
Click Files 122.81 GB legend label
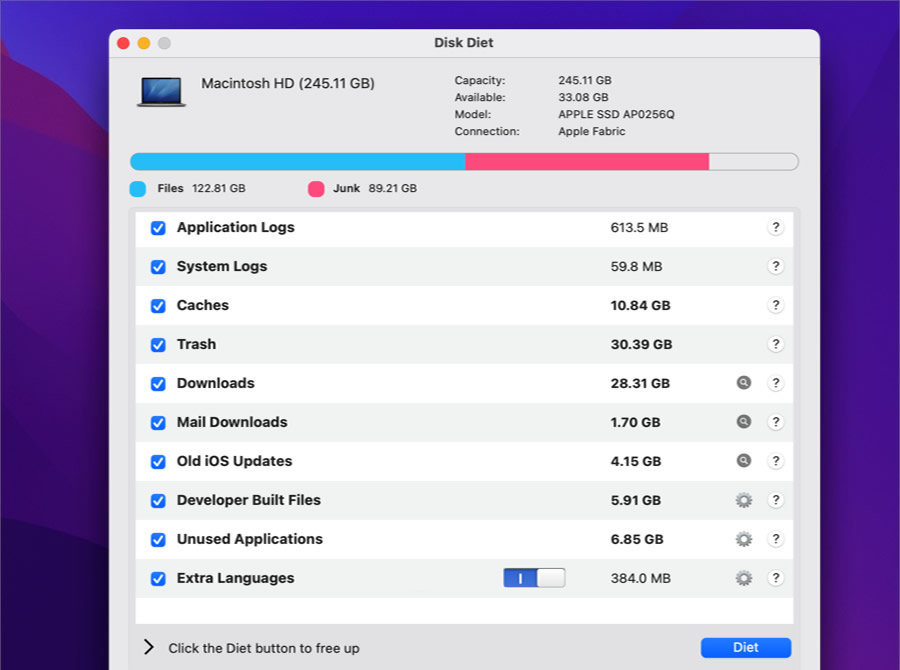point(201,188)
